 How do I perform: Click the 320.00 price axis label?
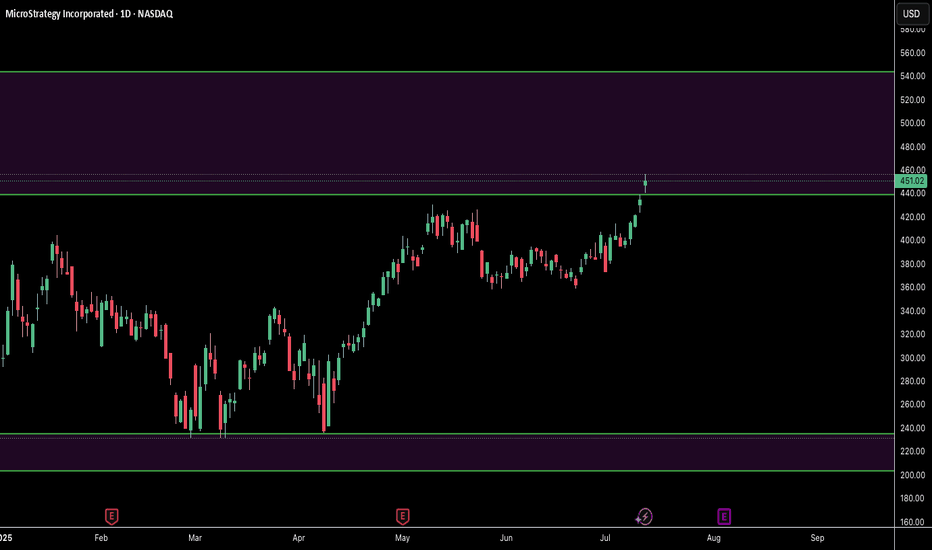(x=912, y=334)
